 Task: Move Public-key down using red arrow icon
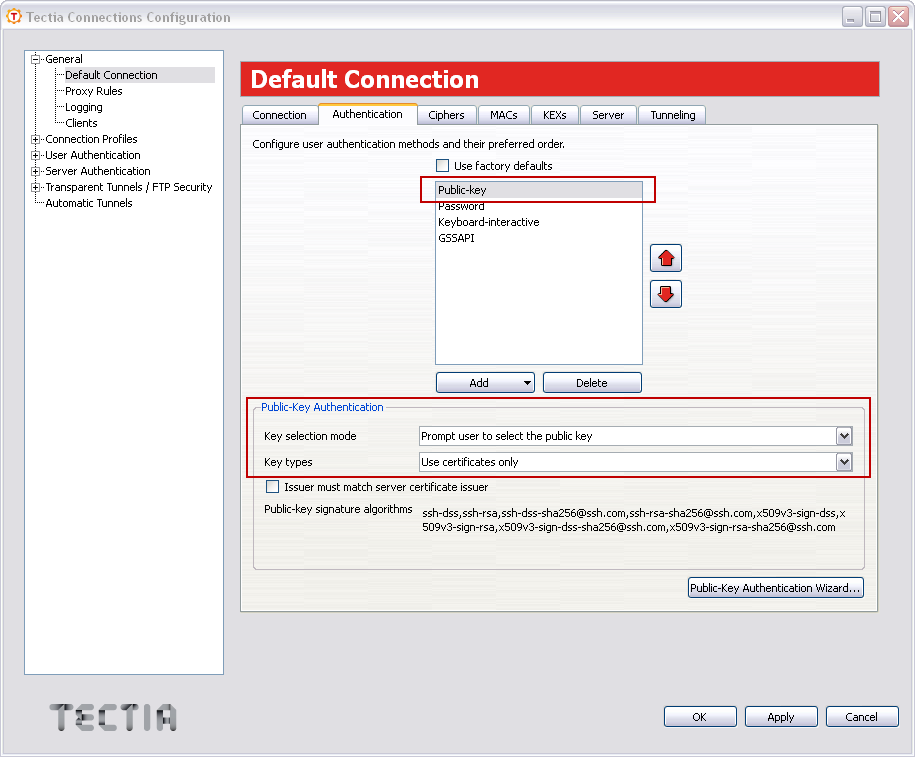coord(665,293)
